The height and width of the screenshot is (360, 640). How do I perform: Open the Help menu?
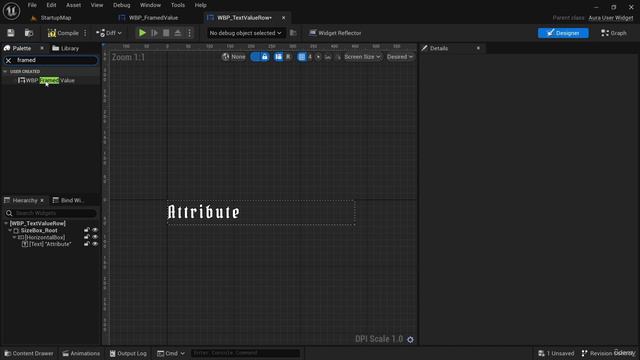point(200,5)
